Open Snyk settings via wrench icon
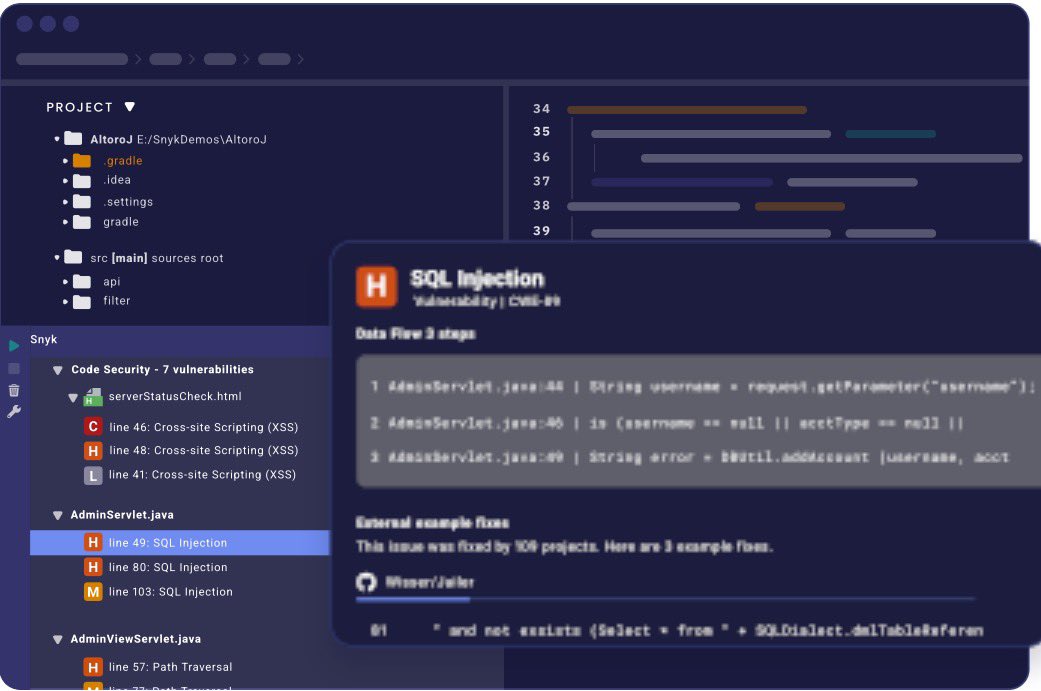Image resolution: width=1041 pixels, height=691 pixels. click(14, 411)
